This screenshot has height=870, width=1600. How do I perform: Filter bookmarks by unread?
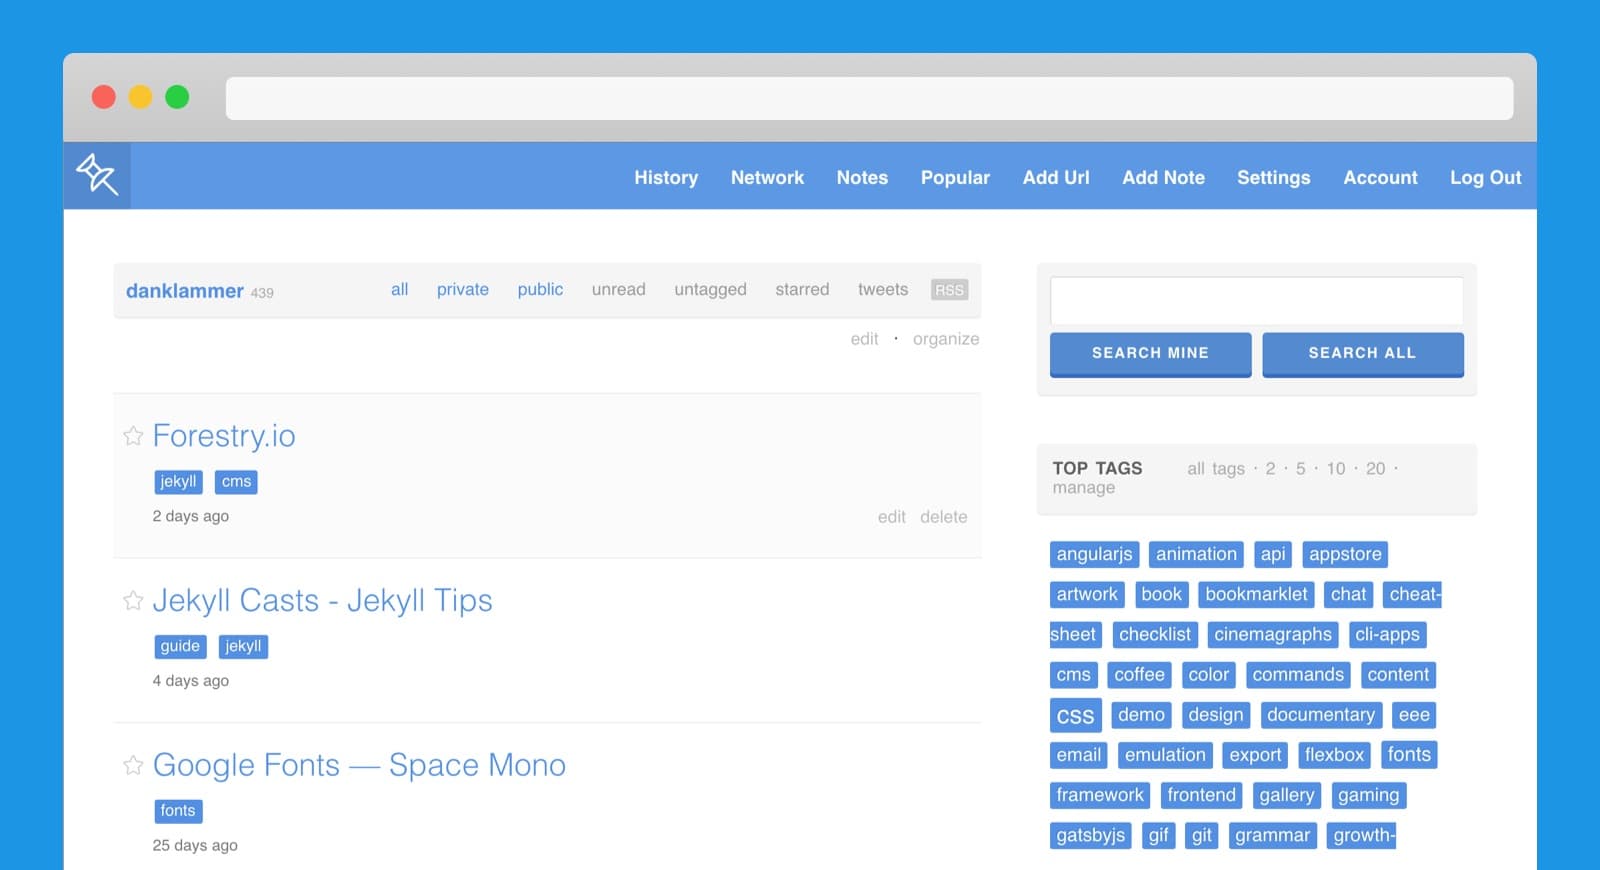tap(618, 289)
